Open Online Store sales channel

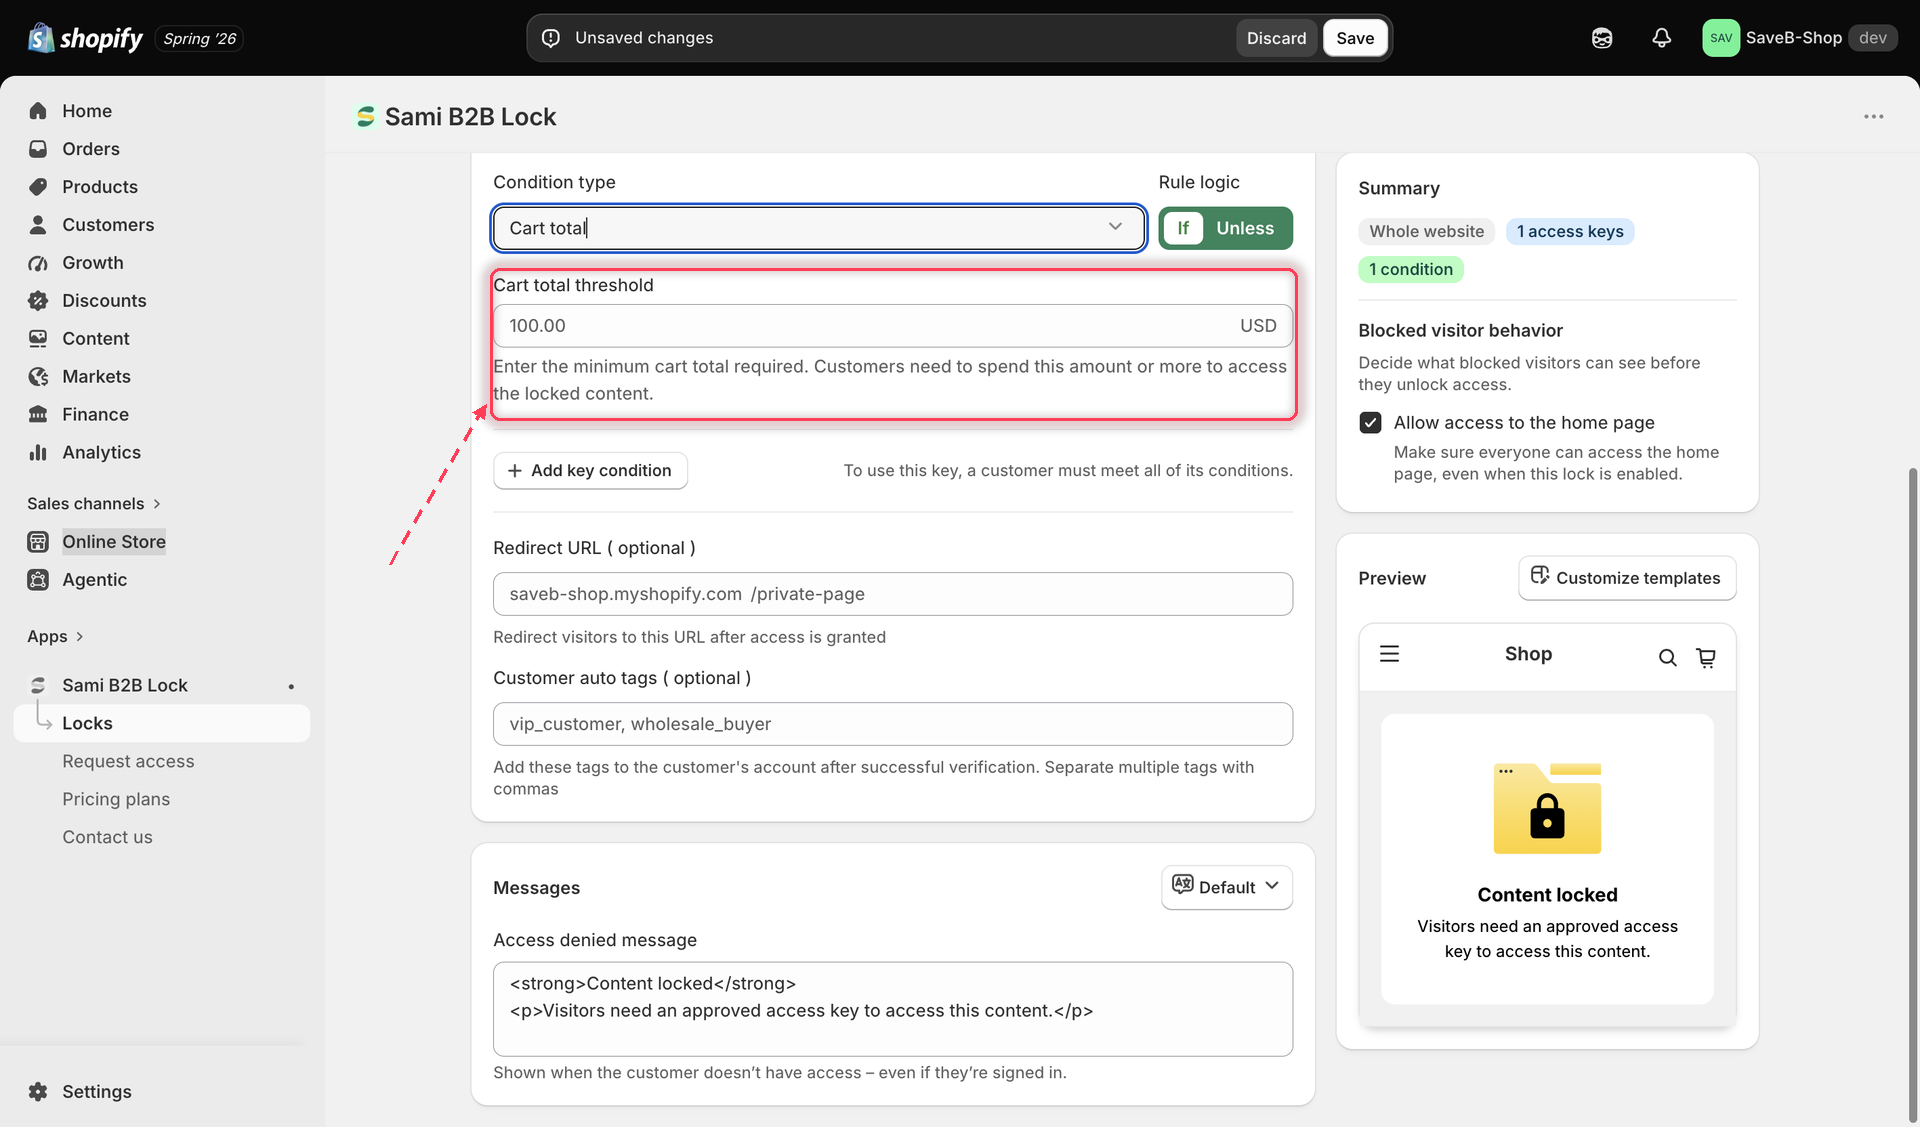point(114,542)
